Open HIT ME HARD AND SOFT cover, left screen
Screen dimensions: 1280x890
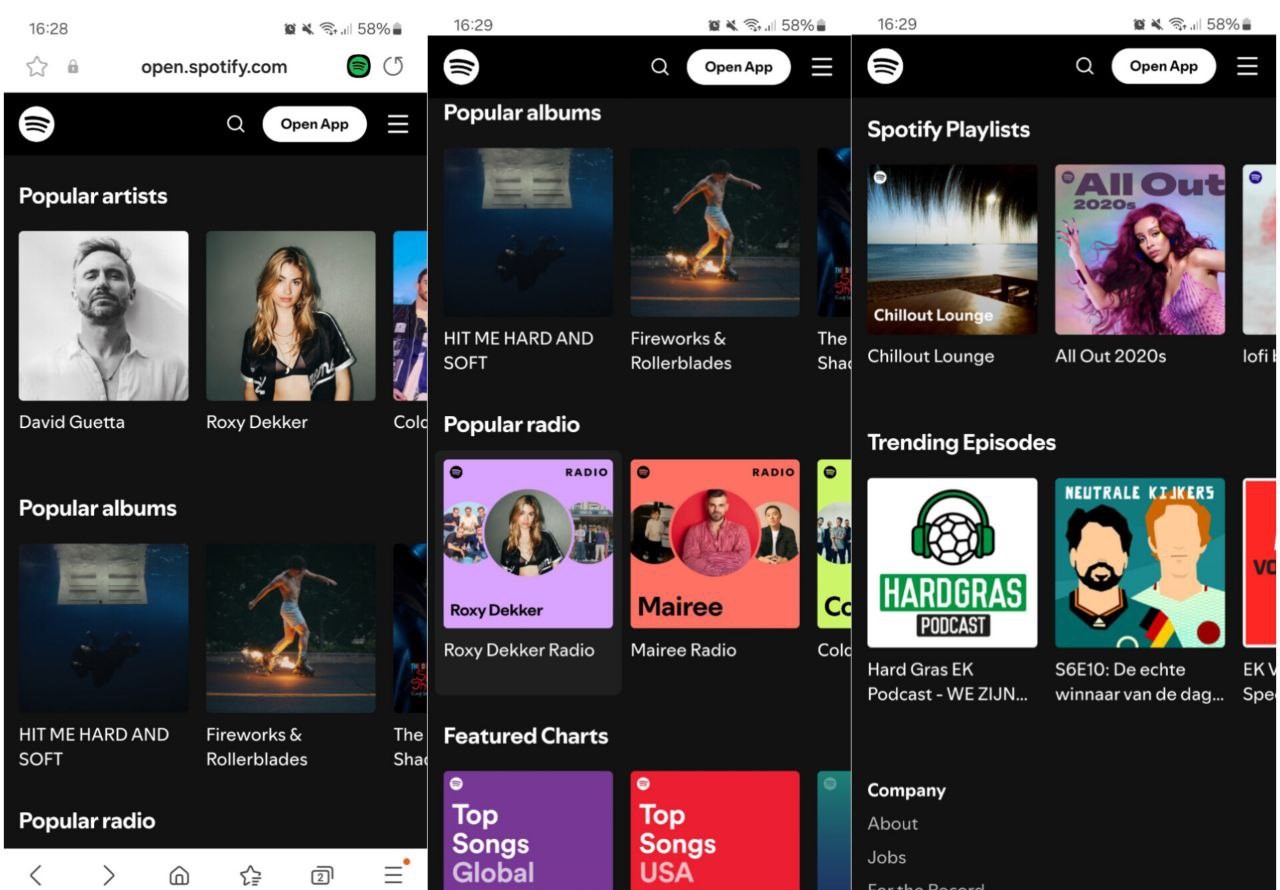pyautogui.click(x=104, y=628)
